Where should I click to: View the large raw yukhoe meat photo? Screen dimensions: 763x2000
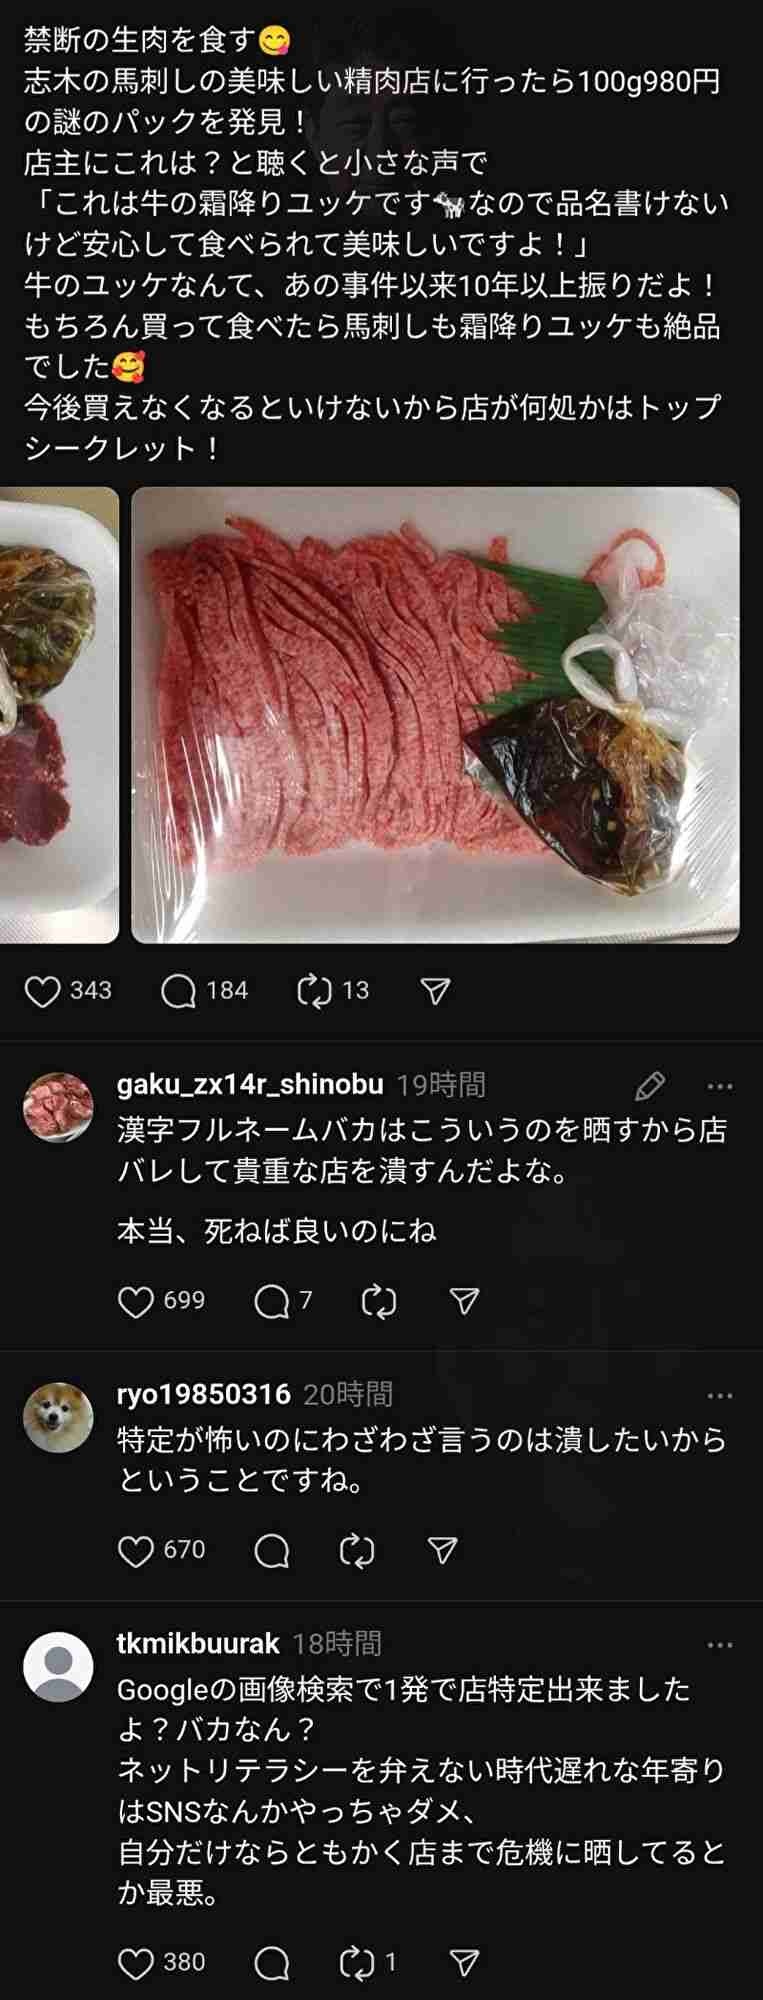[435, 715]
